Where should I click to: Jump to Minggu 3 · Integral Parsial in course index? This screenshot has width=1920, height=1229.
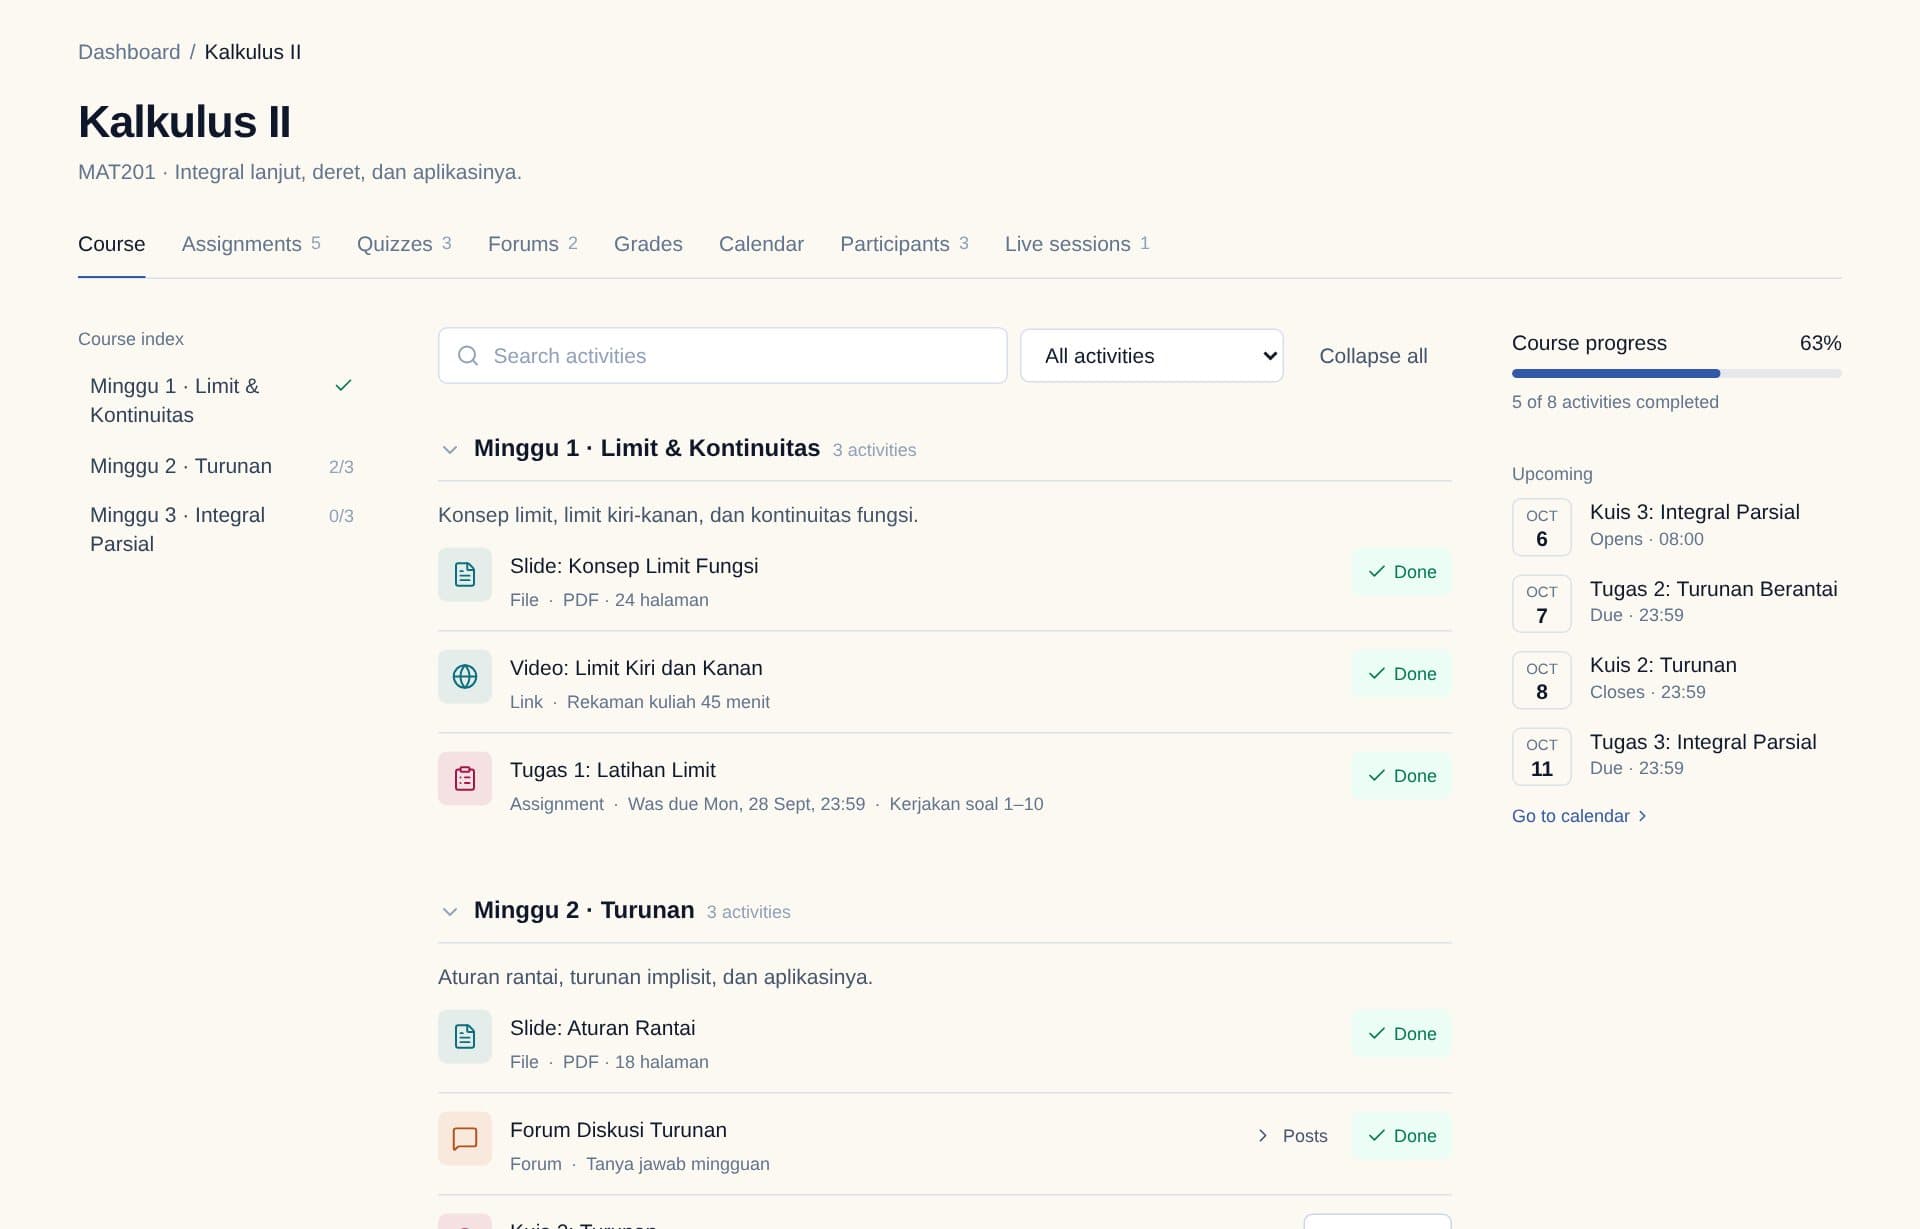[222, 530]
